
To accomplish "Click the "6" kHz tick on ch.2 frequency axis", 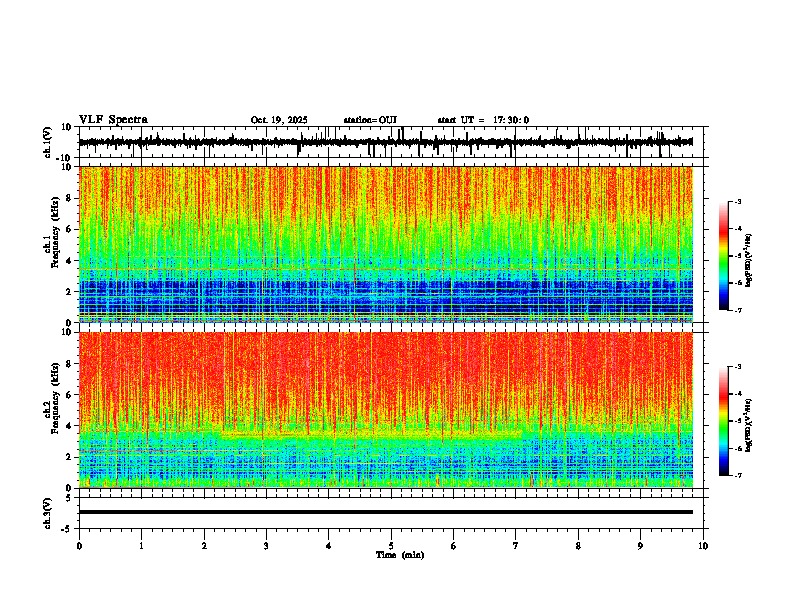I will coord(69,395).
